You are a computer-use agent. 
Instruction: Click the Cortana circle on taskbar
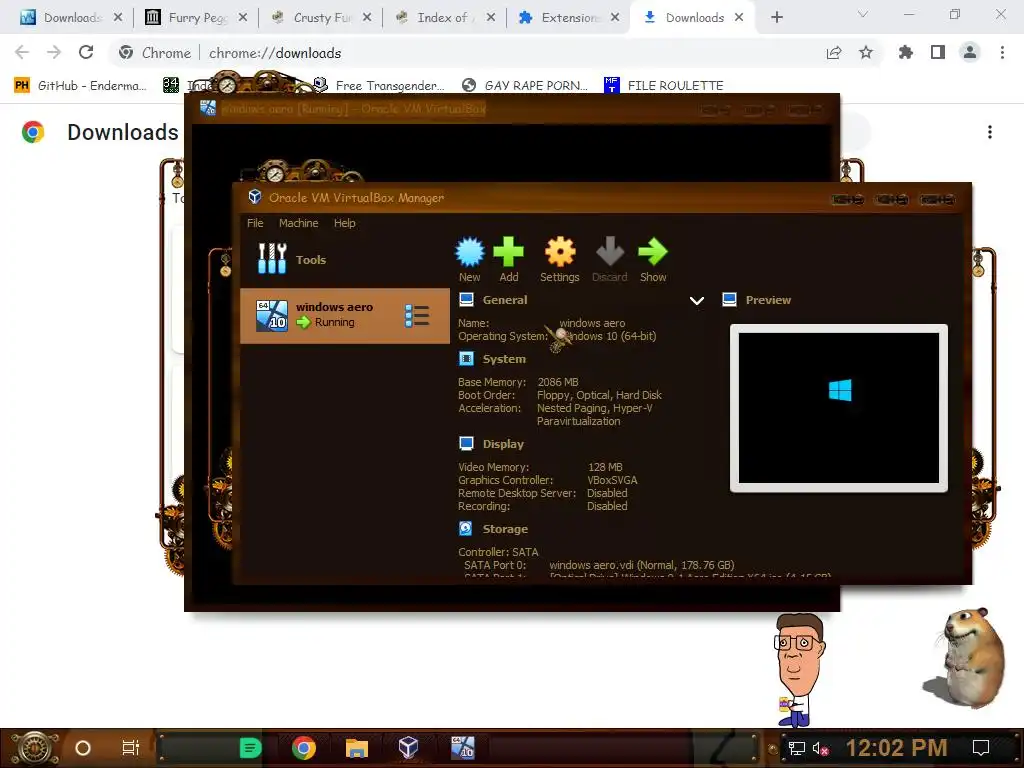point(83,748)
